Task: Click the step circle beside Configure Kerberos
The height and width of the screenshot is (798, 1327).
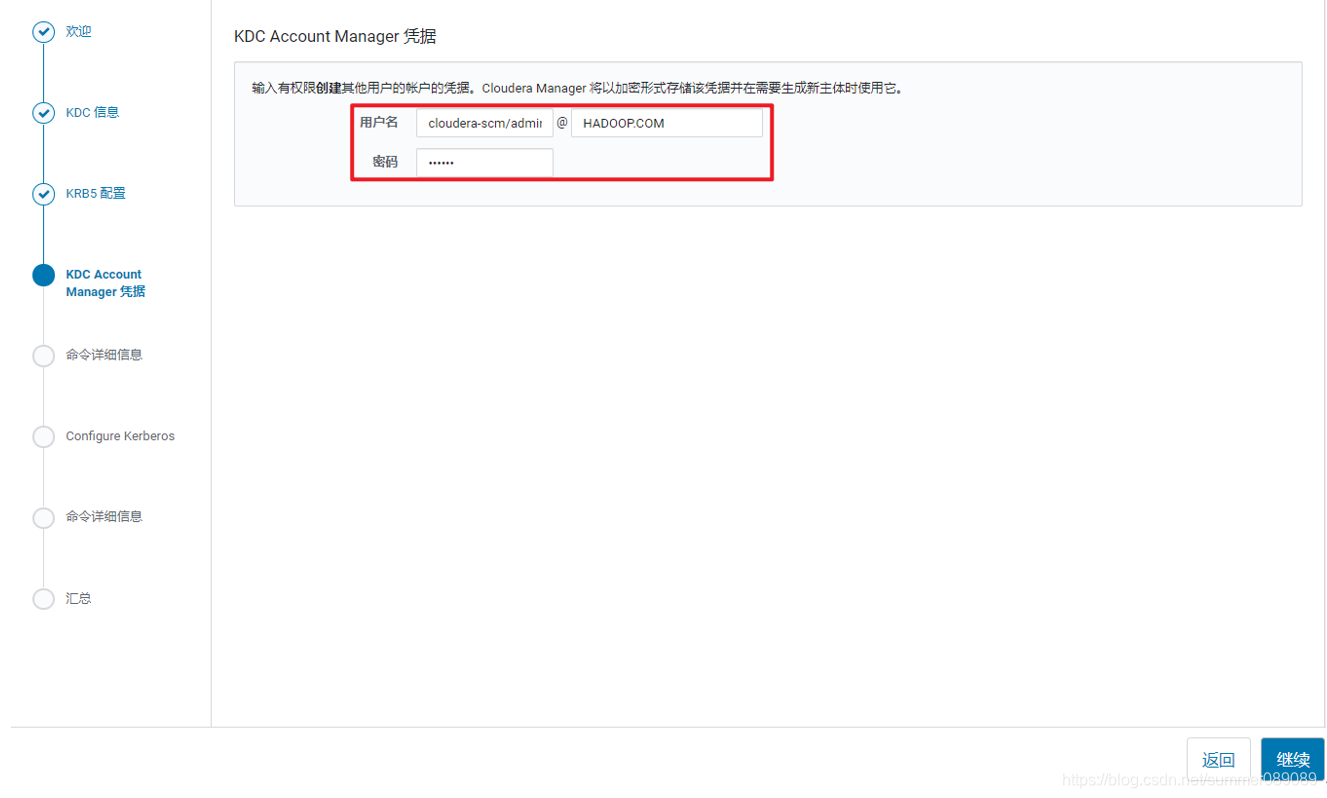Action: [43, 437]
